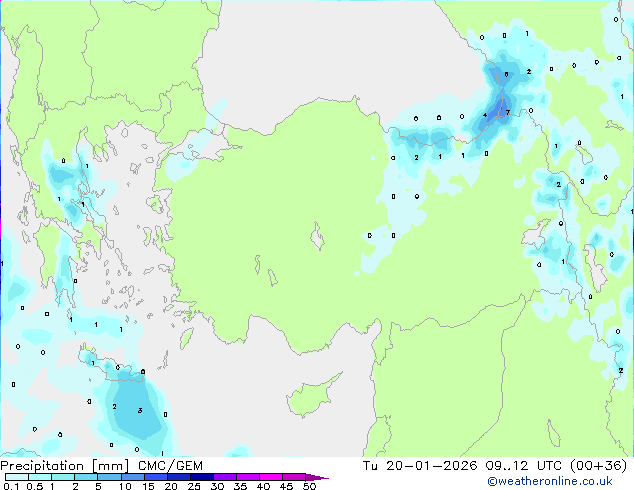Pick the 15–20 mm blue legend swatch
The width and height of the screenshot is (634, 490).
click(155, 477)
